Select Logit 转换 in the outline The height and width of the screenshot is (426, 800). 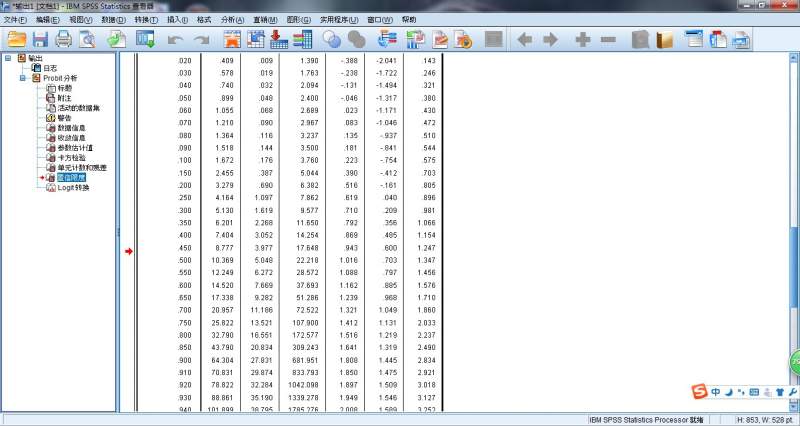coord(73,188)
